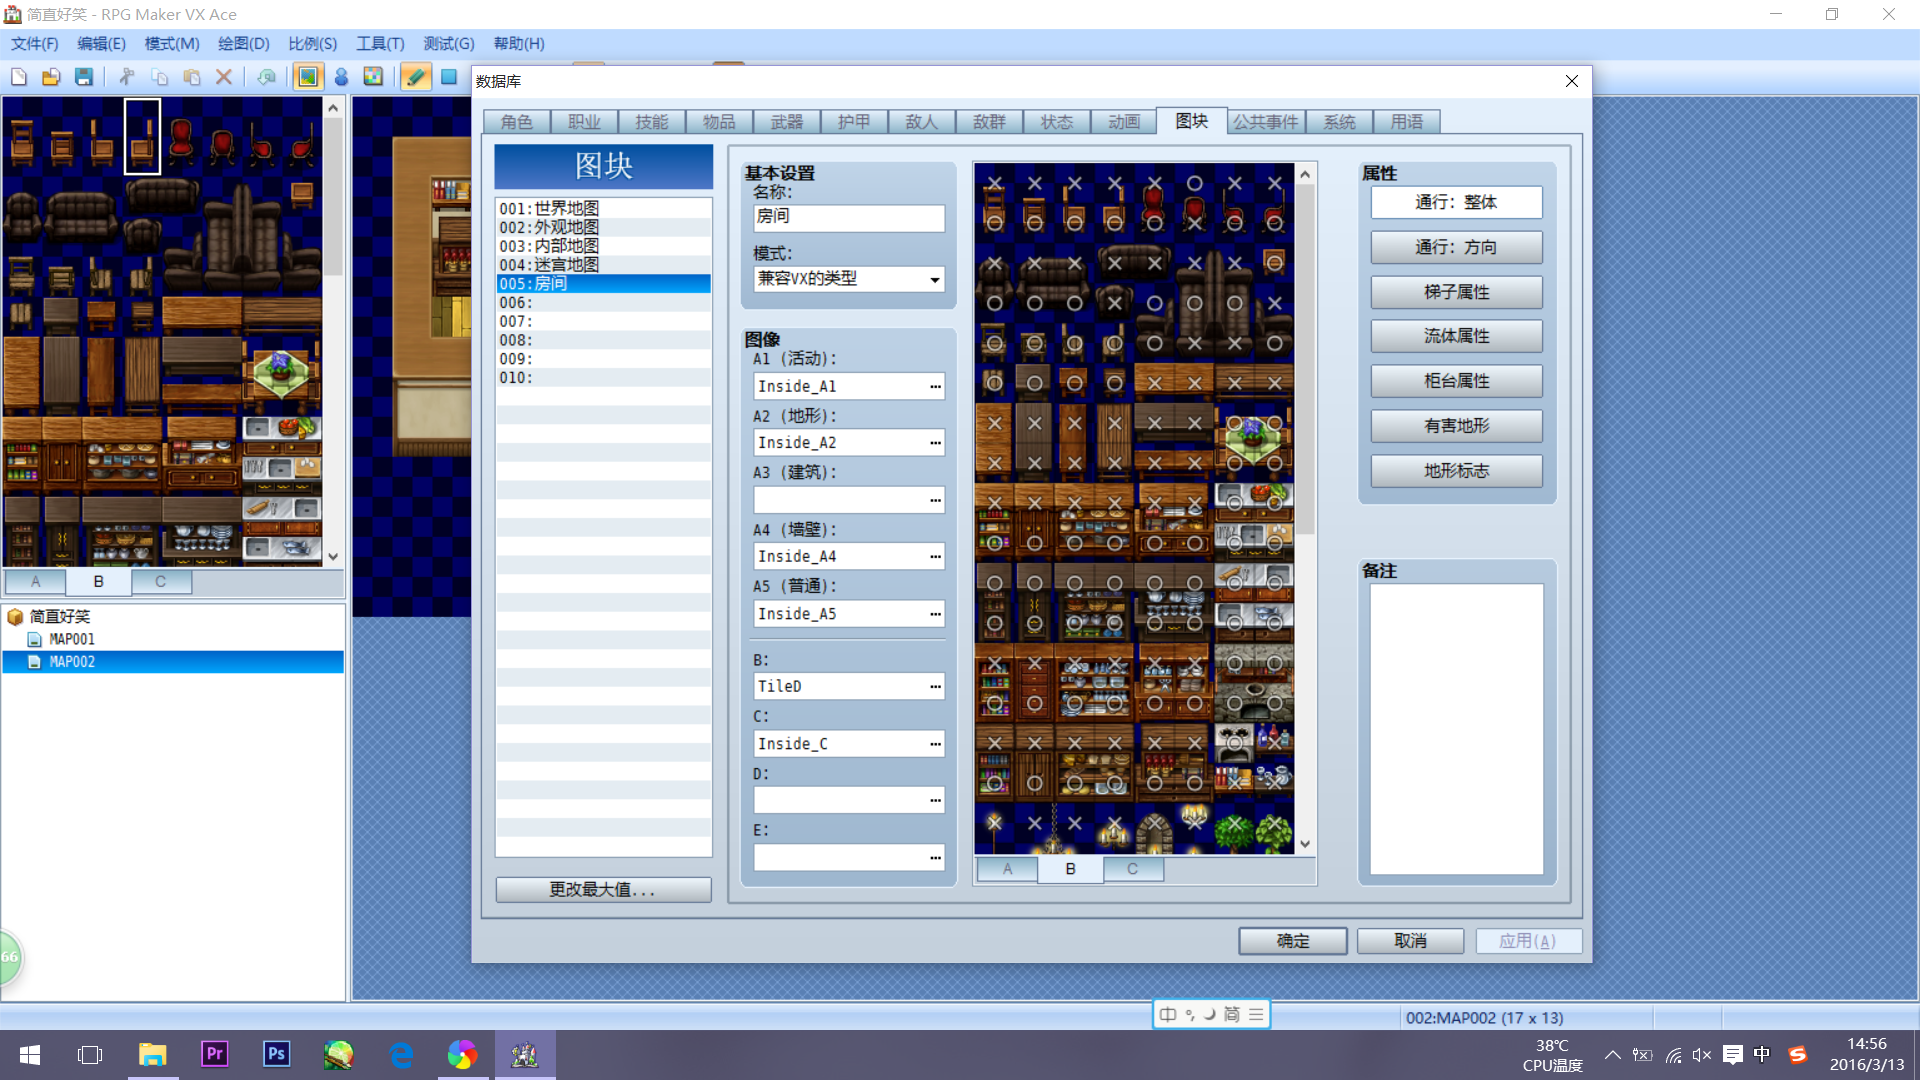Click the Undo arrow toolbar icon
This screenshot has height=1080, width=1920.
(x=266, y=77)
